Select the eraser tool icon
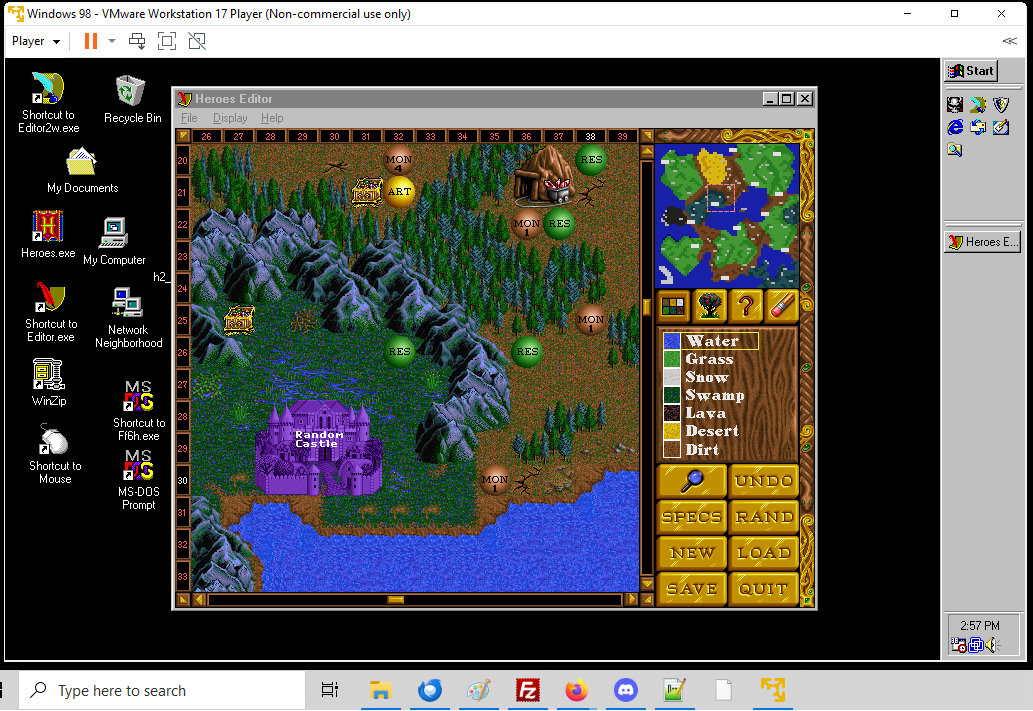This screenshot has width=1033, height=711. coord(782,306)
